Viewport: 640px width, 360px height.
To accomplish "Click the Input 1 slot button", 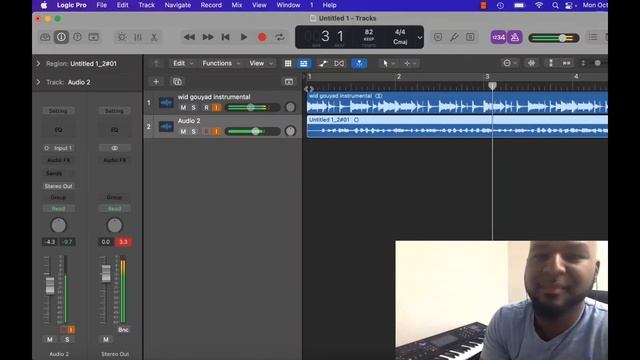I will (59, 148).
